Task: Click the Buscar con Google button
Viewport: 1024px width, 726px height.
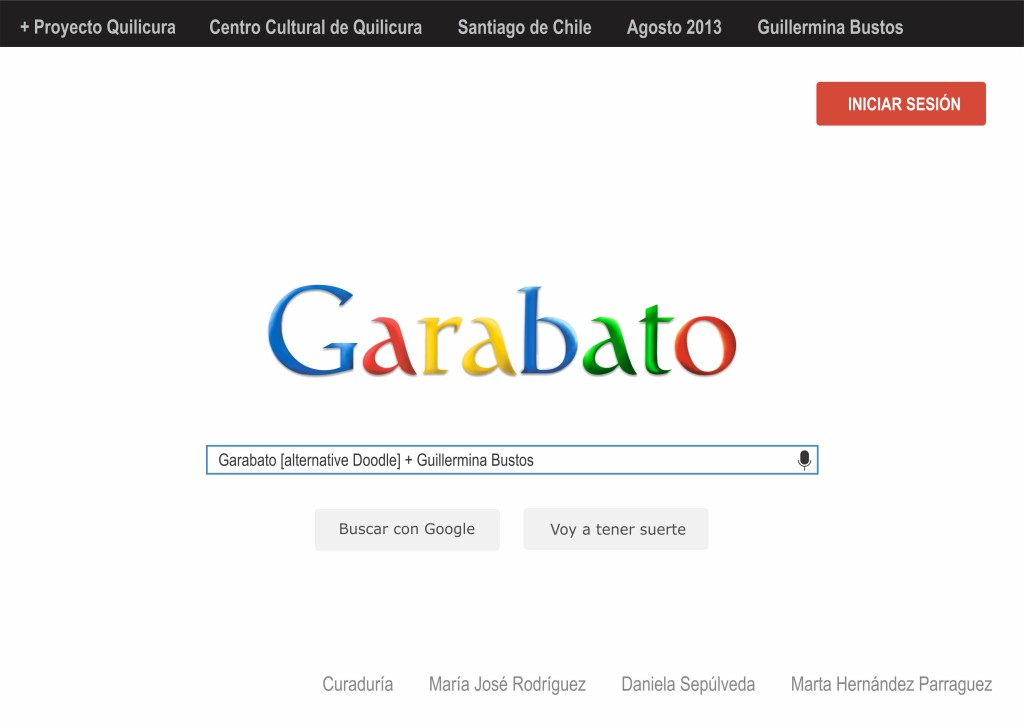Action: pyautogui.click(x=407, y=529)
